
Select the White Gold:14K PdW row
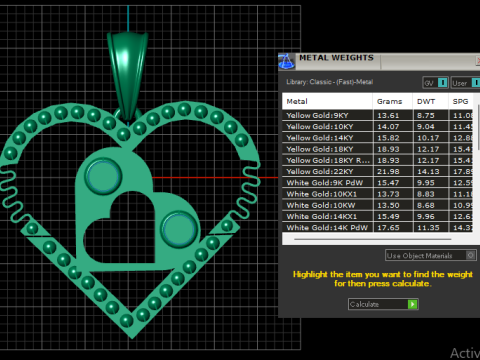tap(377, 228)
